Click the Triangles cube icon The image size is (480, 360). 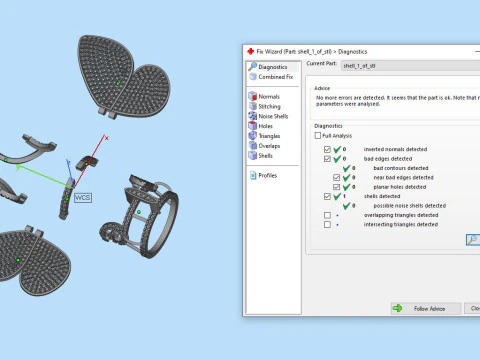(x=253, y=136)
